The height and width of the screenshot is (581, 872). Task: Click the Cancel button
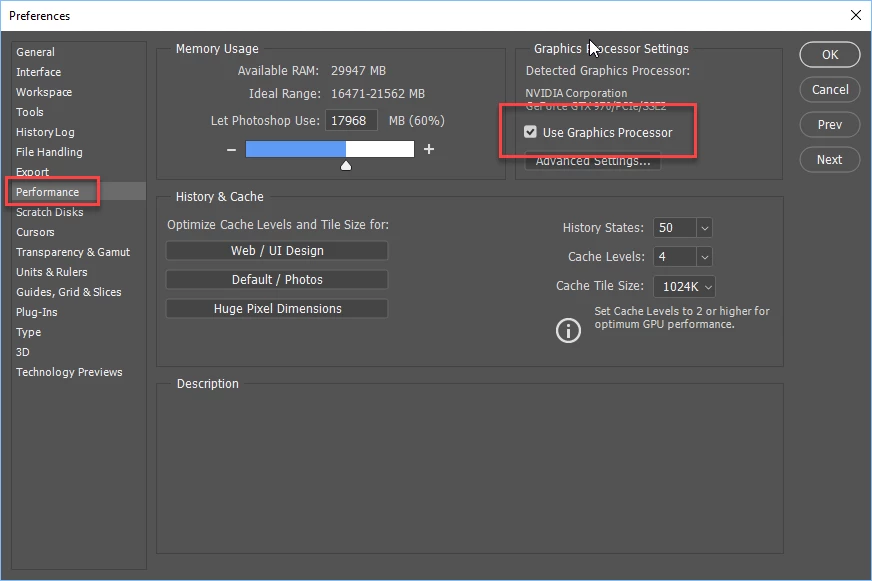[830, 90]
